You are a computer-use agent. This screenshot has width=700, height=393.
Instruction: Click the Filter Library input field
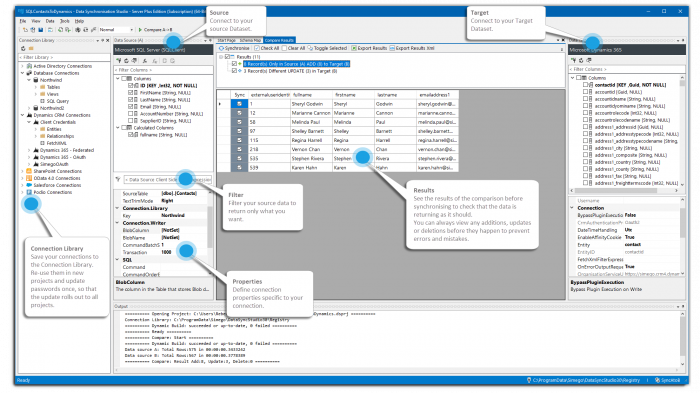[64, 57]
